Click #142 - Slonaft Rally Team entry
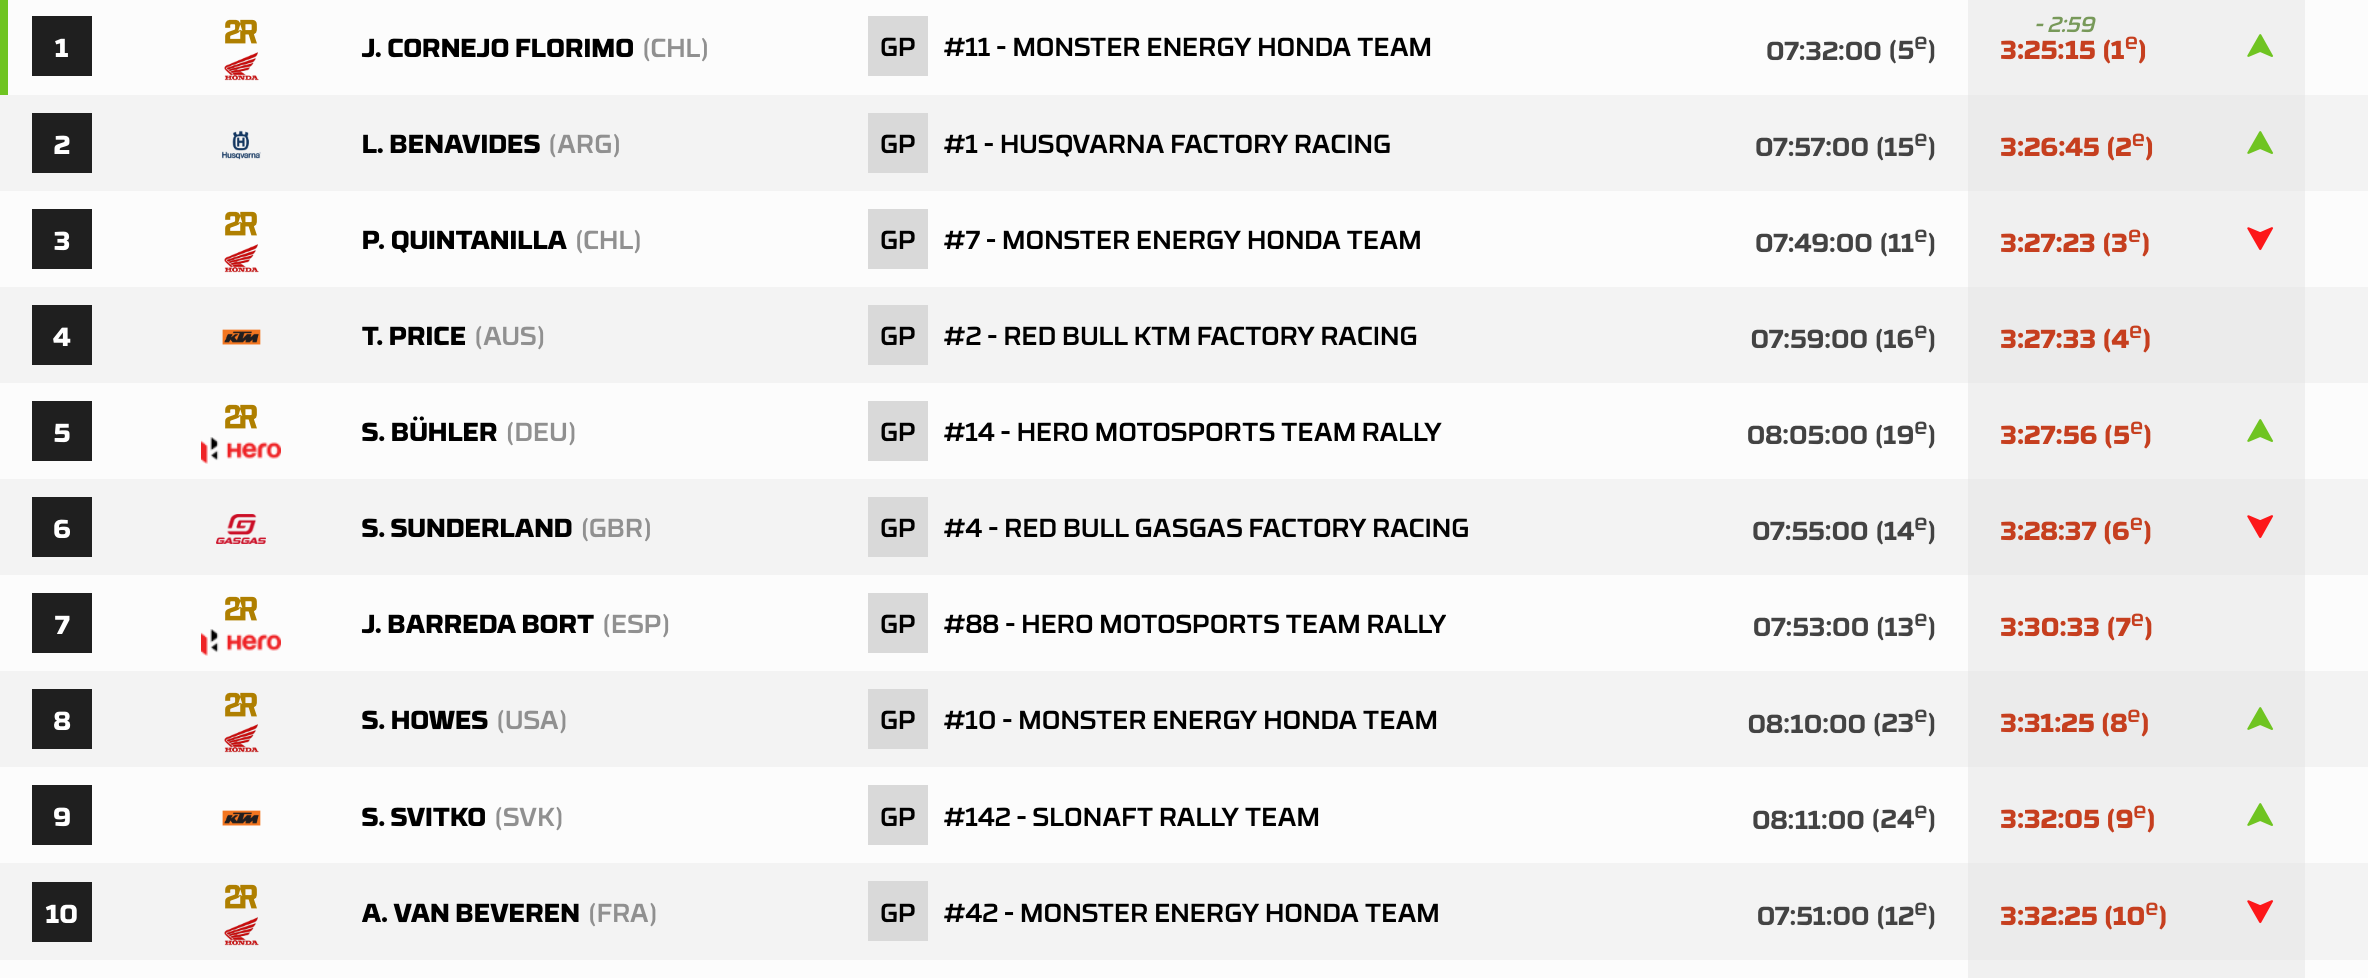Viewport: 2368px width, 978px height. 1131,817
